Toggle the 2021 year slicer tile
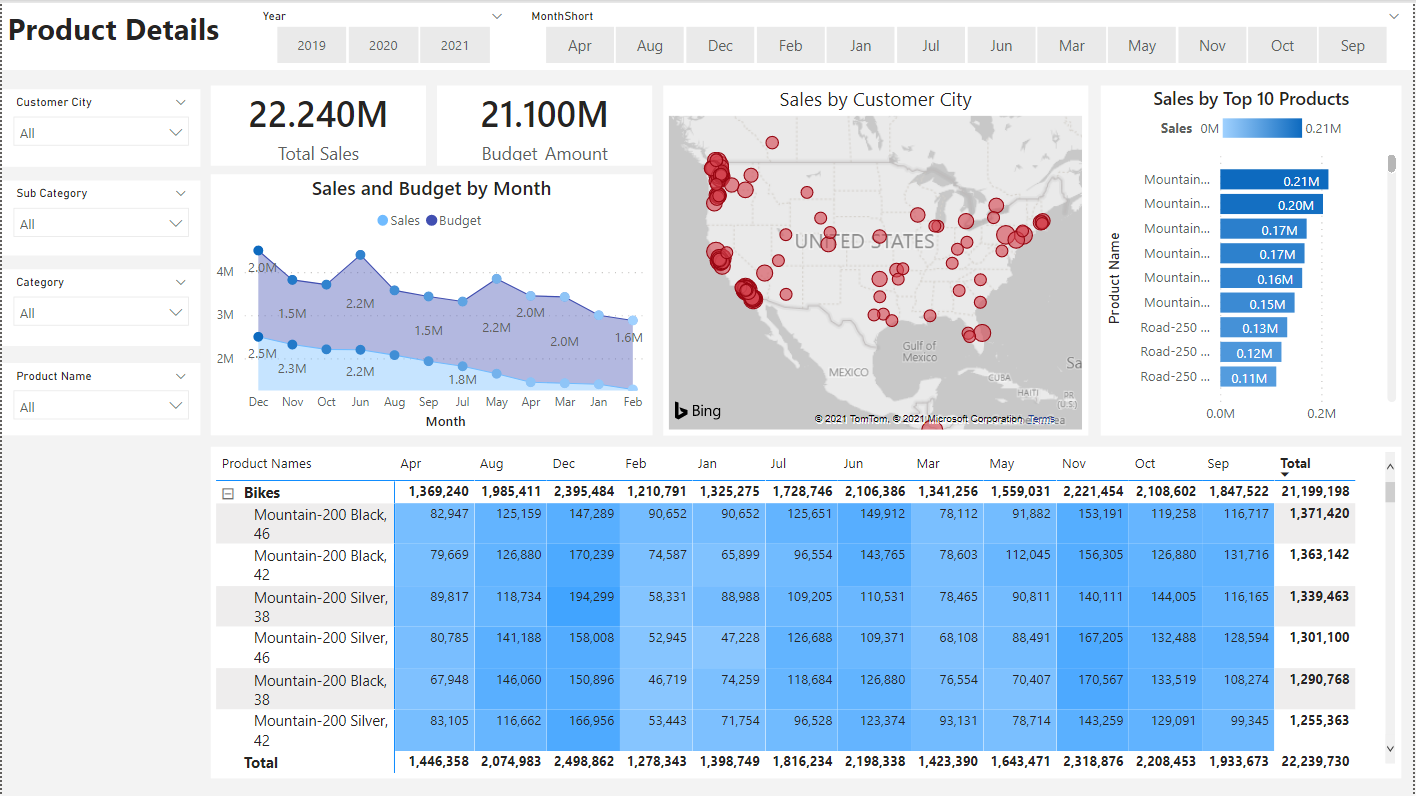This screenshot has width=1416, height=796. (455, 46)
